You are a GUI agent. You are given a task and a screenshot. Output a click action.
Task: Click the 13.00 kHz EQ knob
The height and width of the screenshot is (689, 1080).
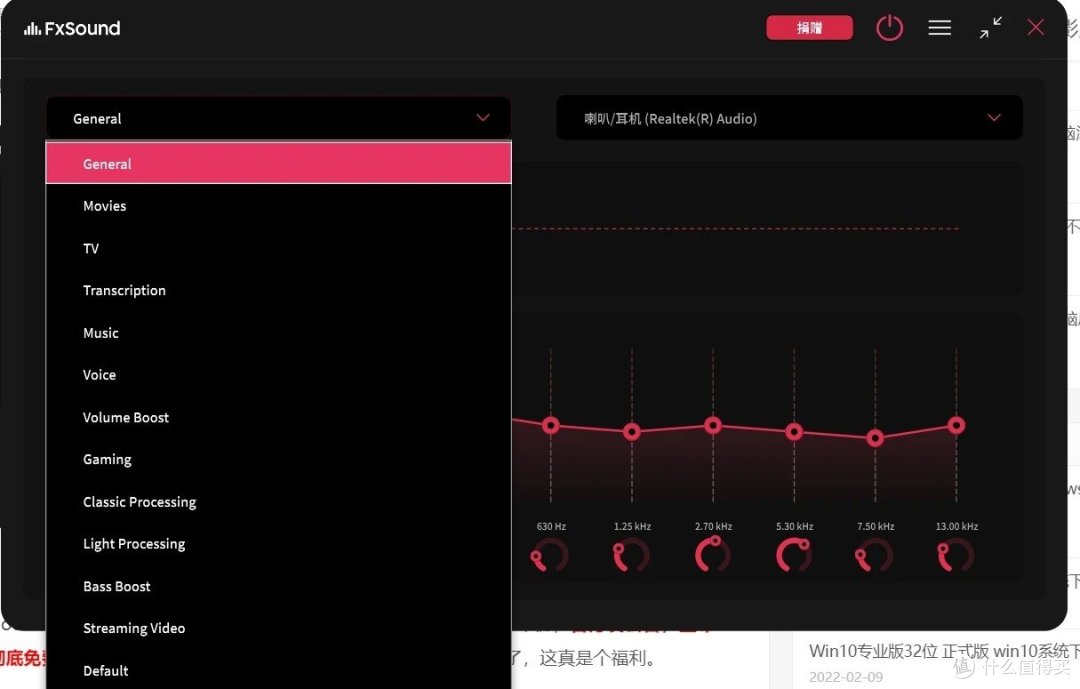955,554
